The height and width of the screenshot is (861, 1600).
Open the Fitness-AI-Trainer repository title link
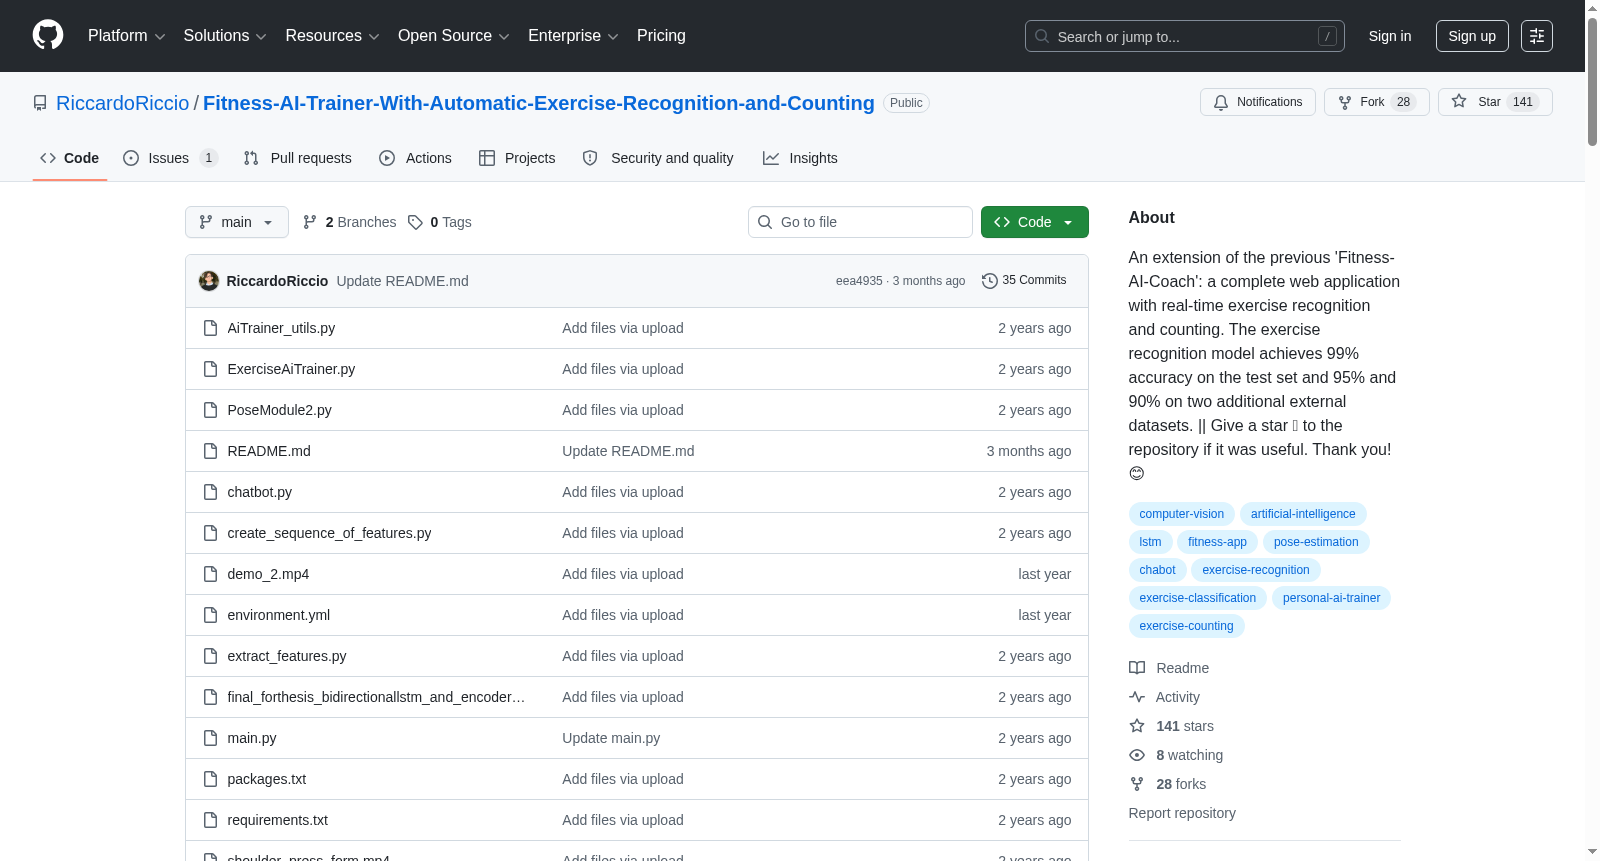(x=539, y=103)
